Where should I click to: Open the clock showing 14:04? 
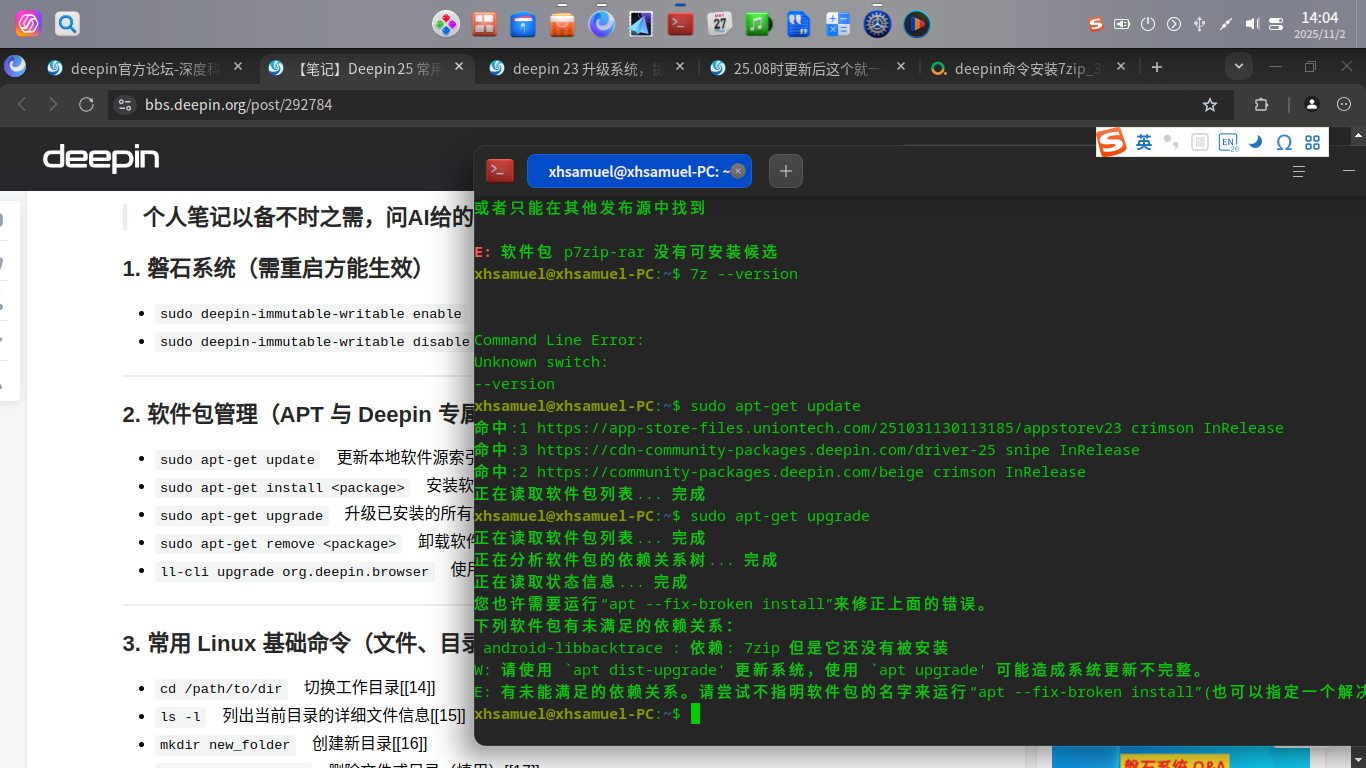coord(1320,24)
